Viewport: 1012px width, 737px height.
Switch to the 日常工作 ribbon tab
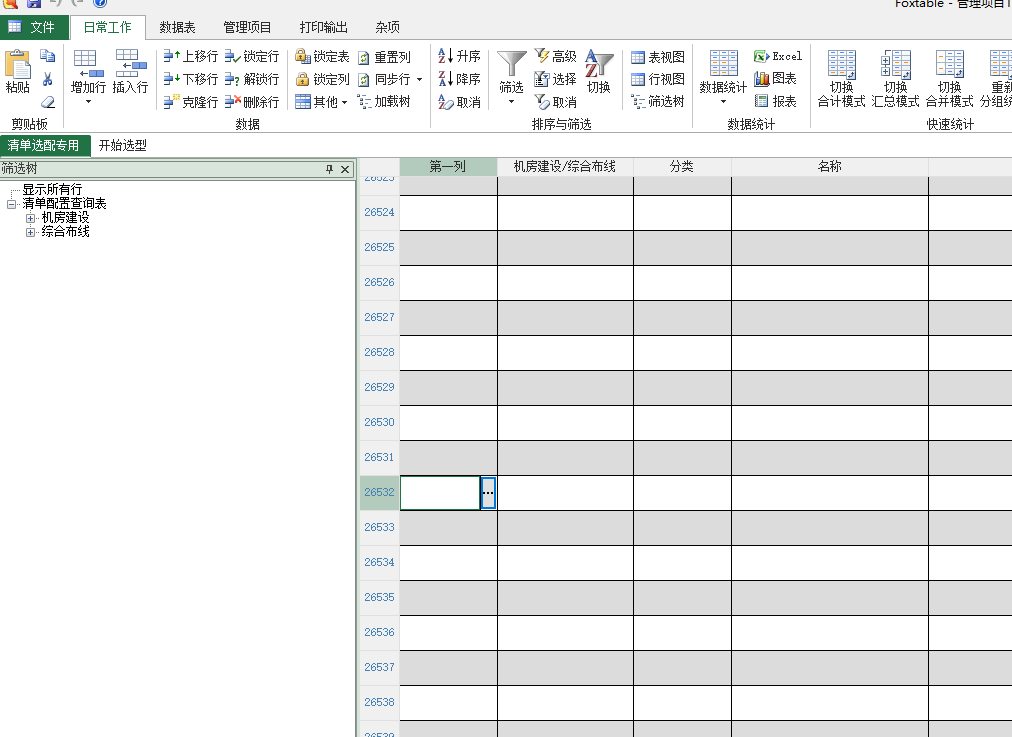pyautogui.click(x=107, y=27)
